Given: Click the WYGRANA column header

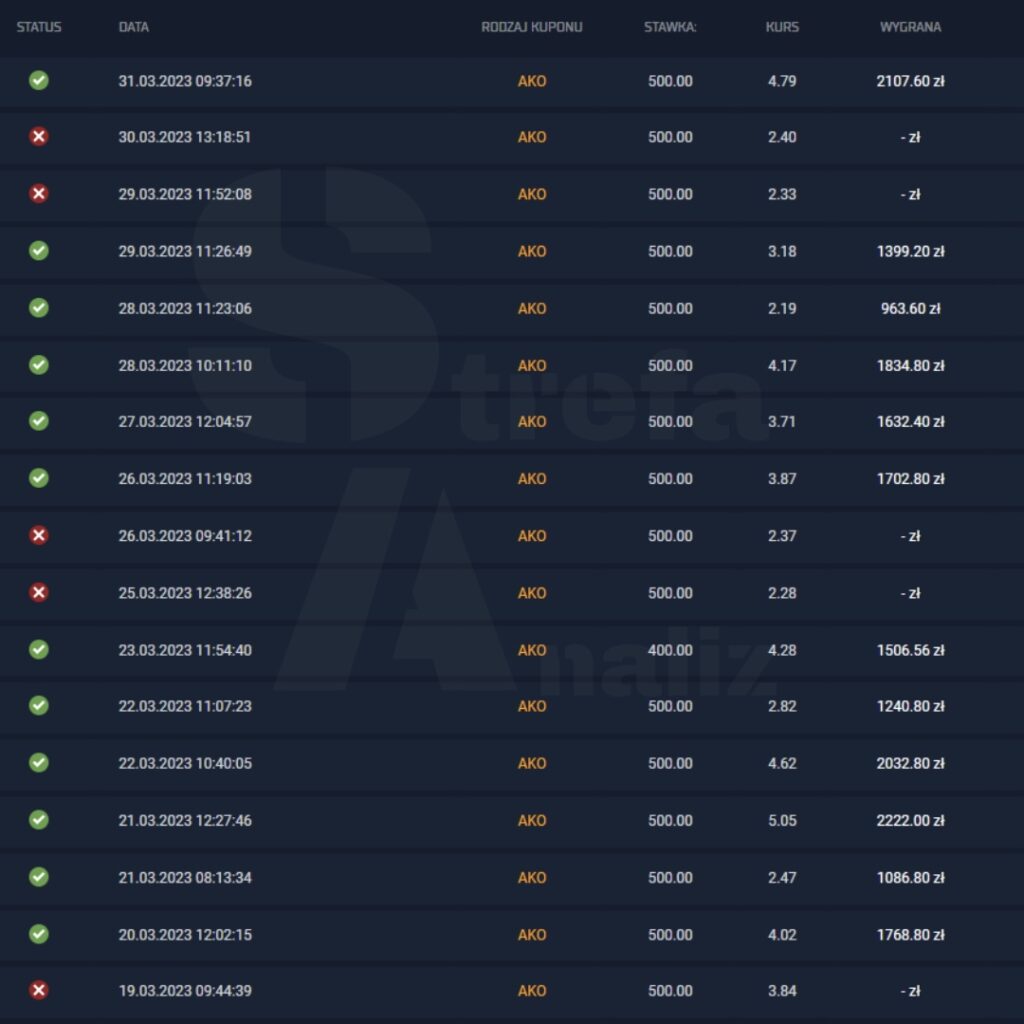Looking at the screenshot, I should (910, 27).
